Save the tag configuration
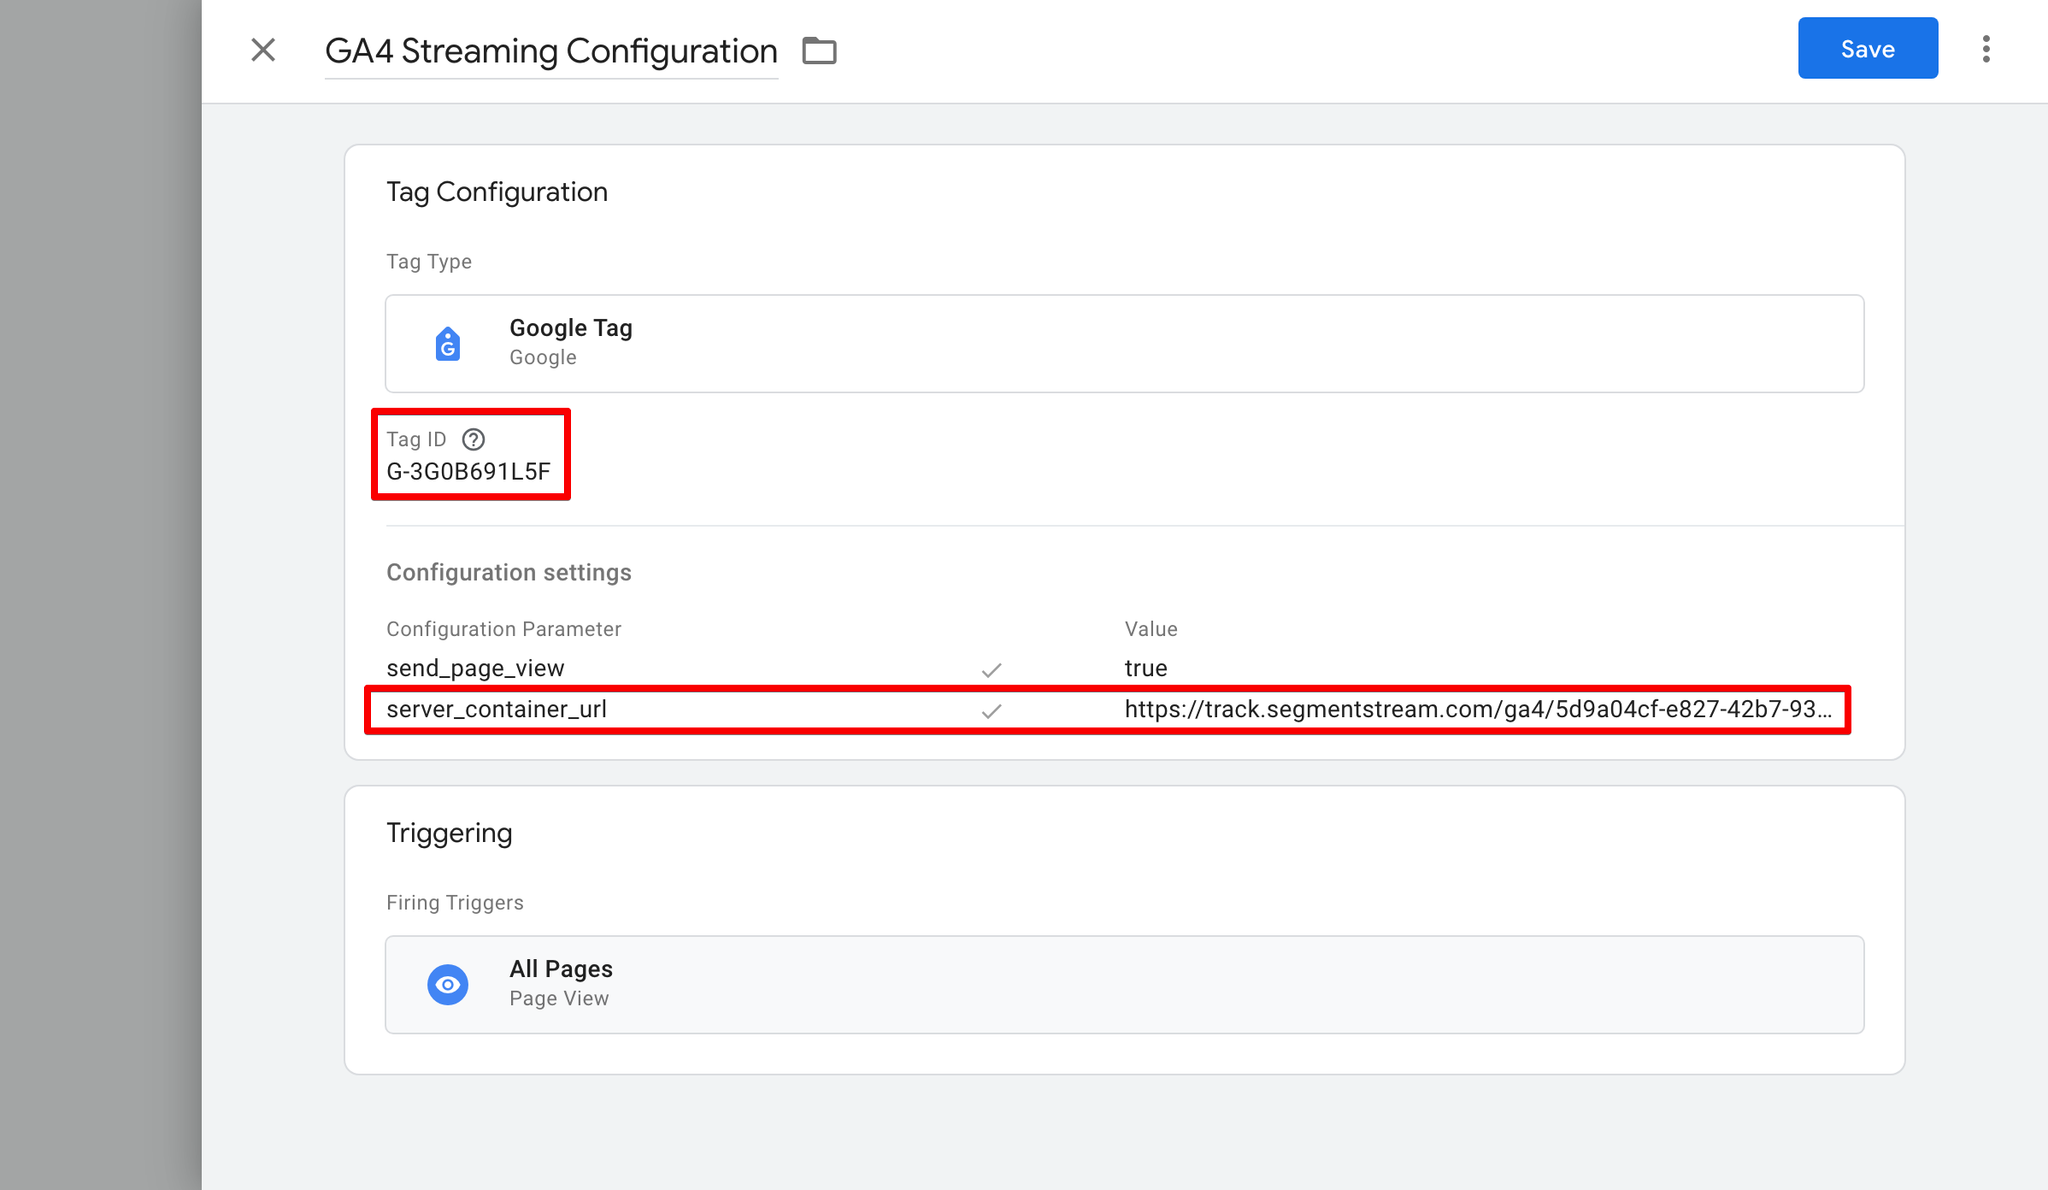This screenshot has height=1190, width=2048. (1867, 48)
